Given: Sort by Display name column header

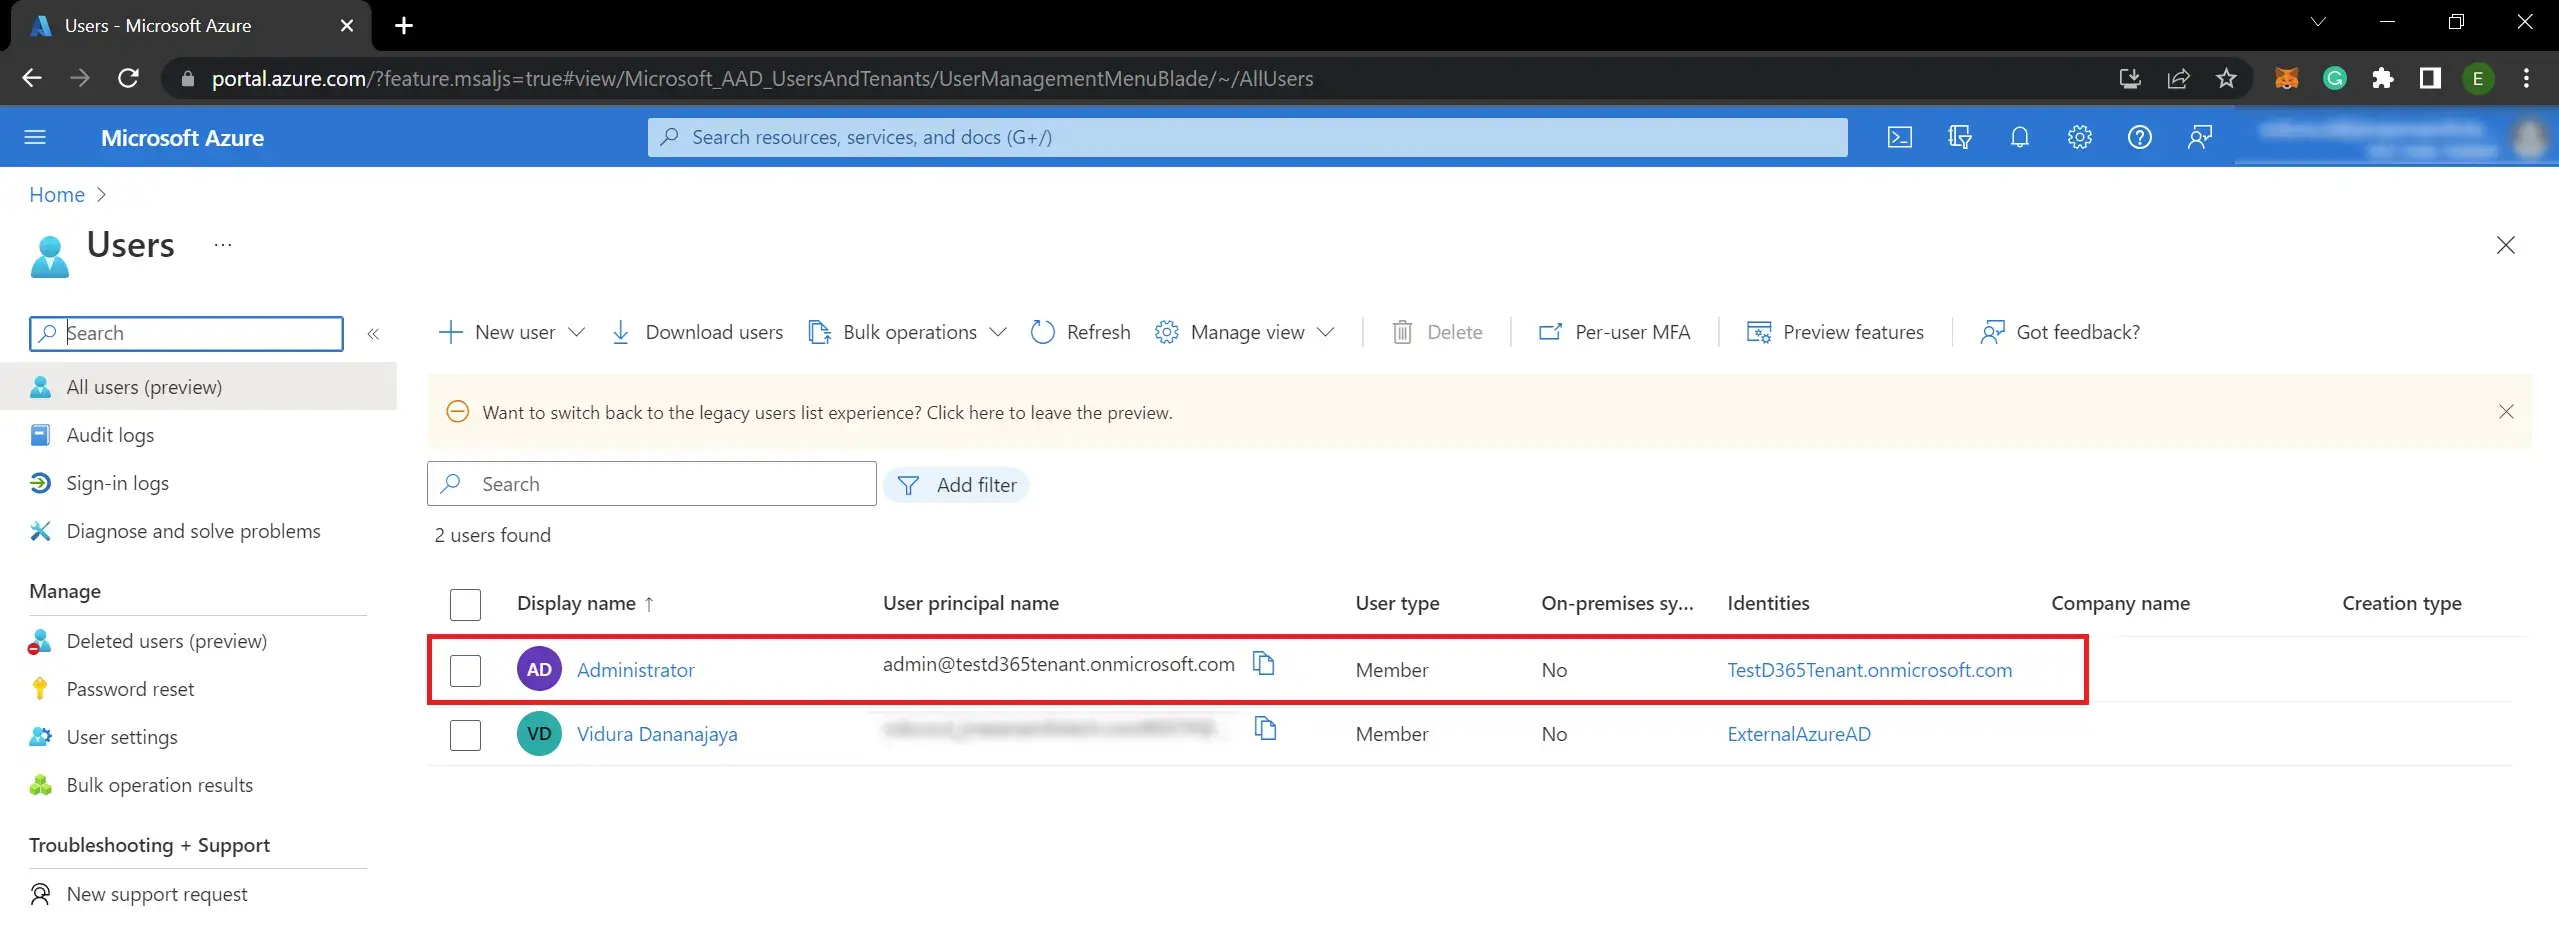Looking at the screenshot, I should (x=585, y=603).
